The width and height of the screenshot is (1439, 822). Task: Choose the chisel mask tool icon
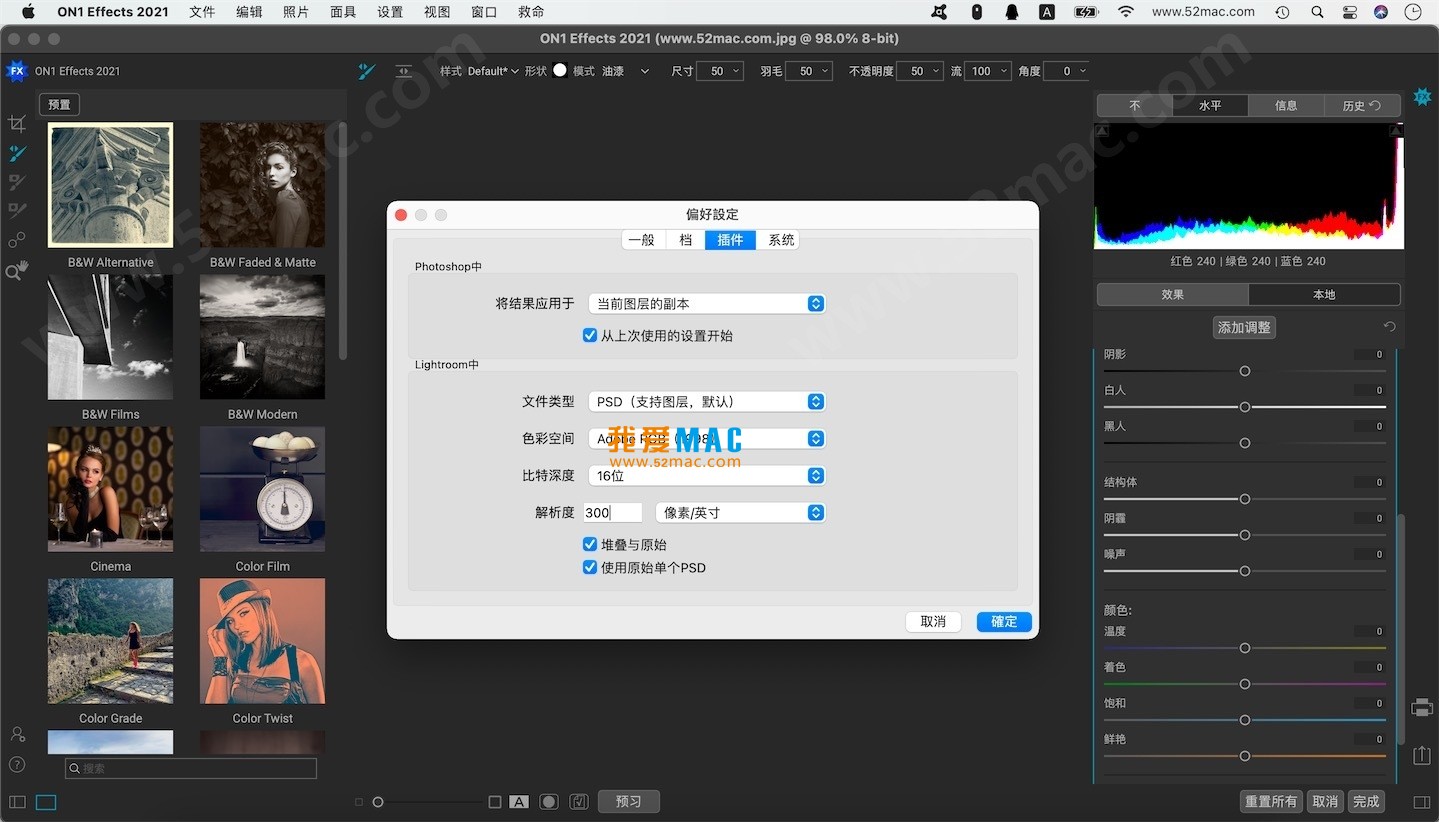[x=17, y=211]
